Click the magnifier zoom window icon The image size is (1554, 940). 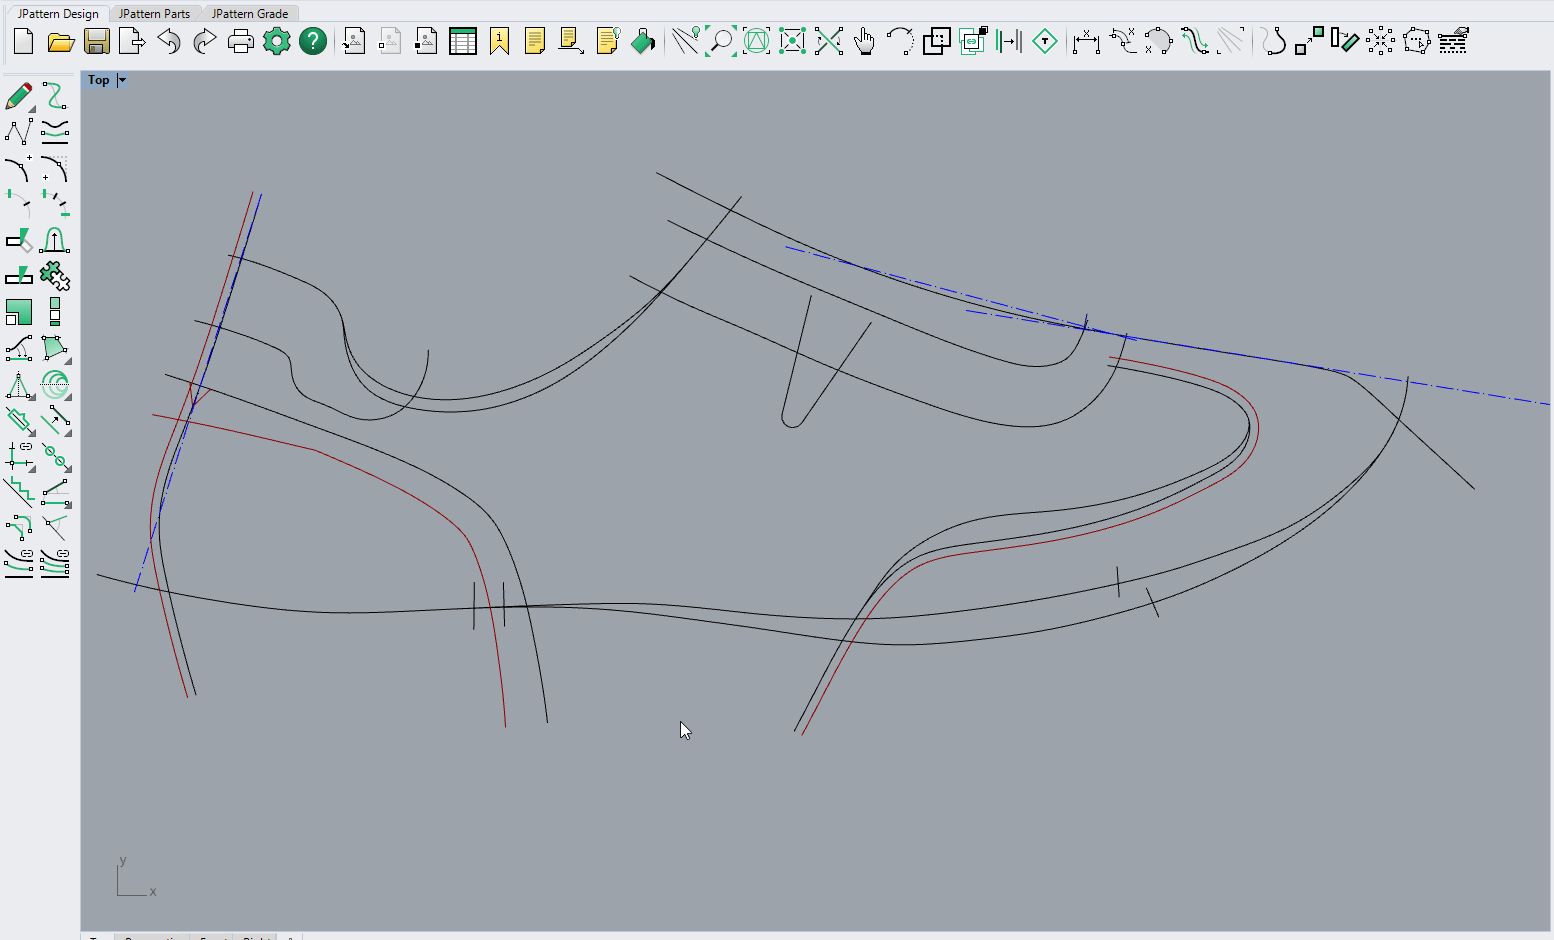tap(720, 42)
